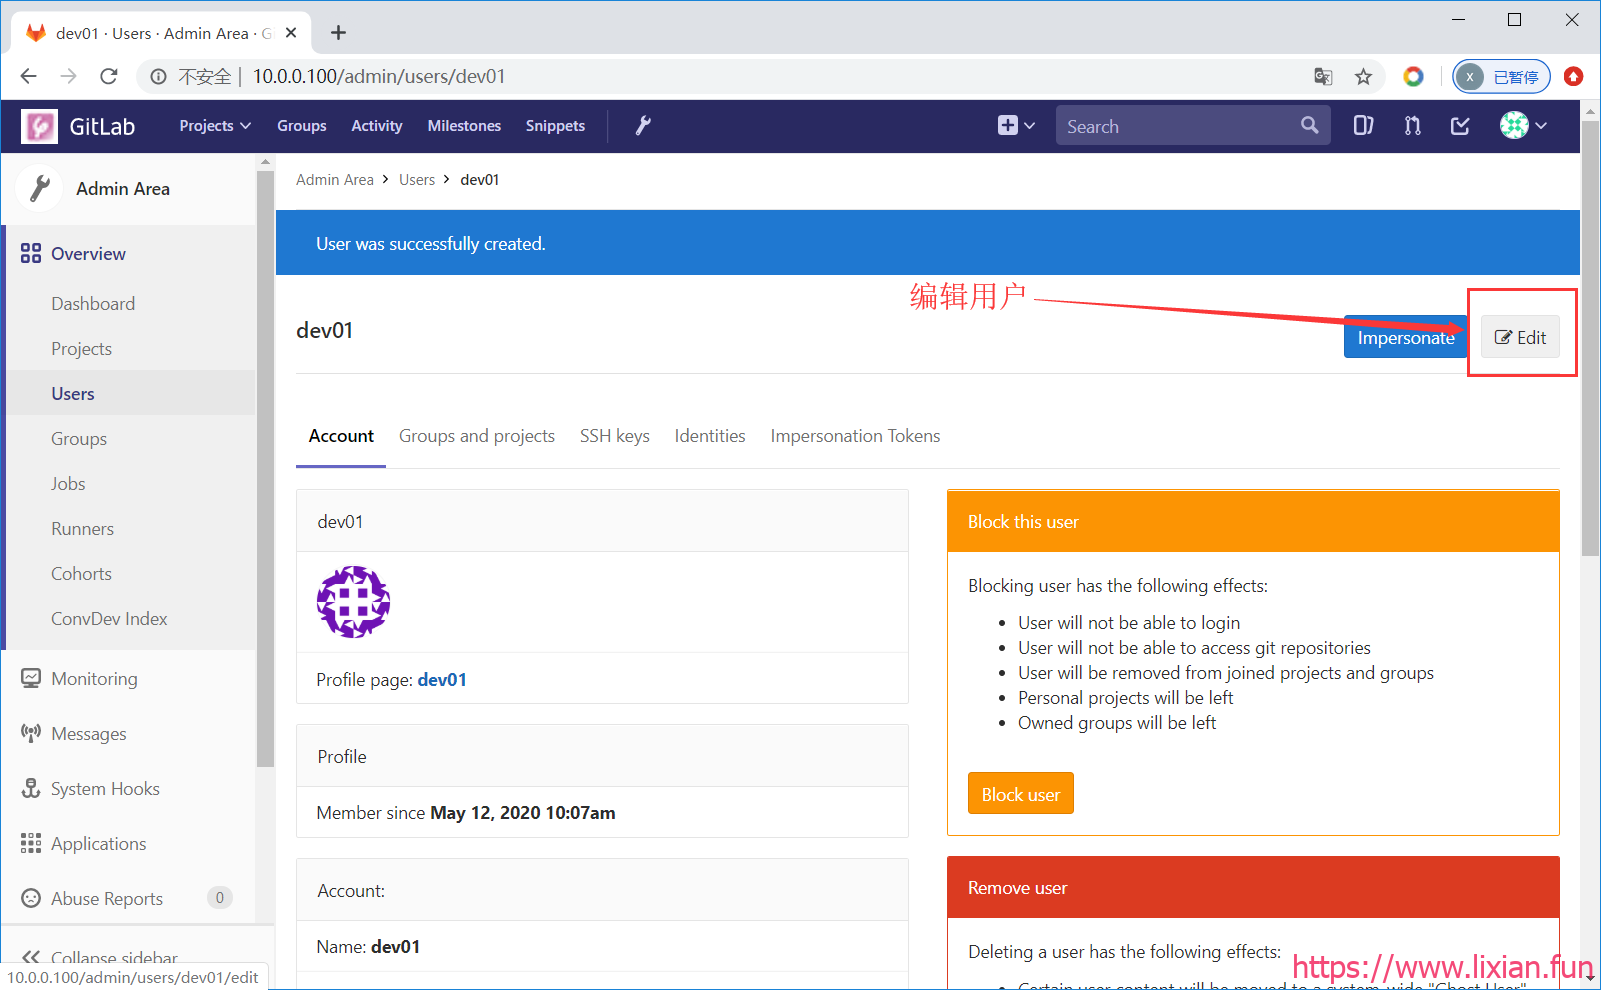Open Runners in the sidebar
This screenshot has height=990, width=1601.
(83, 529)
